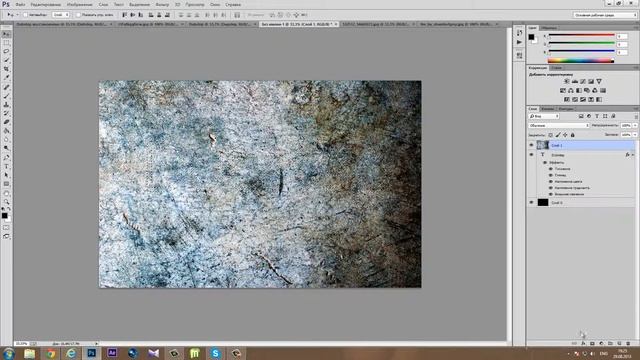The height and width of the screenshot is (360, 640).
Task: Select the Hand tool
Action: (x=6, y=193)
